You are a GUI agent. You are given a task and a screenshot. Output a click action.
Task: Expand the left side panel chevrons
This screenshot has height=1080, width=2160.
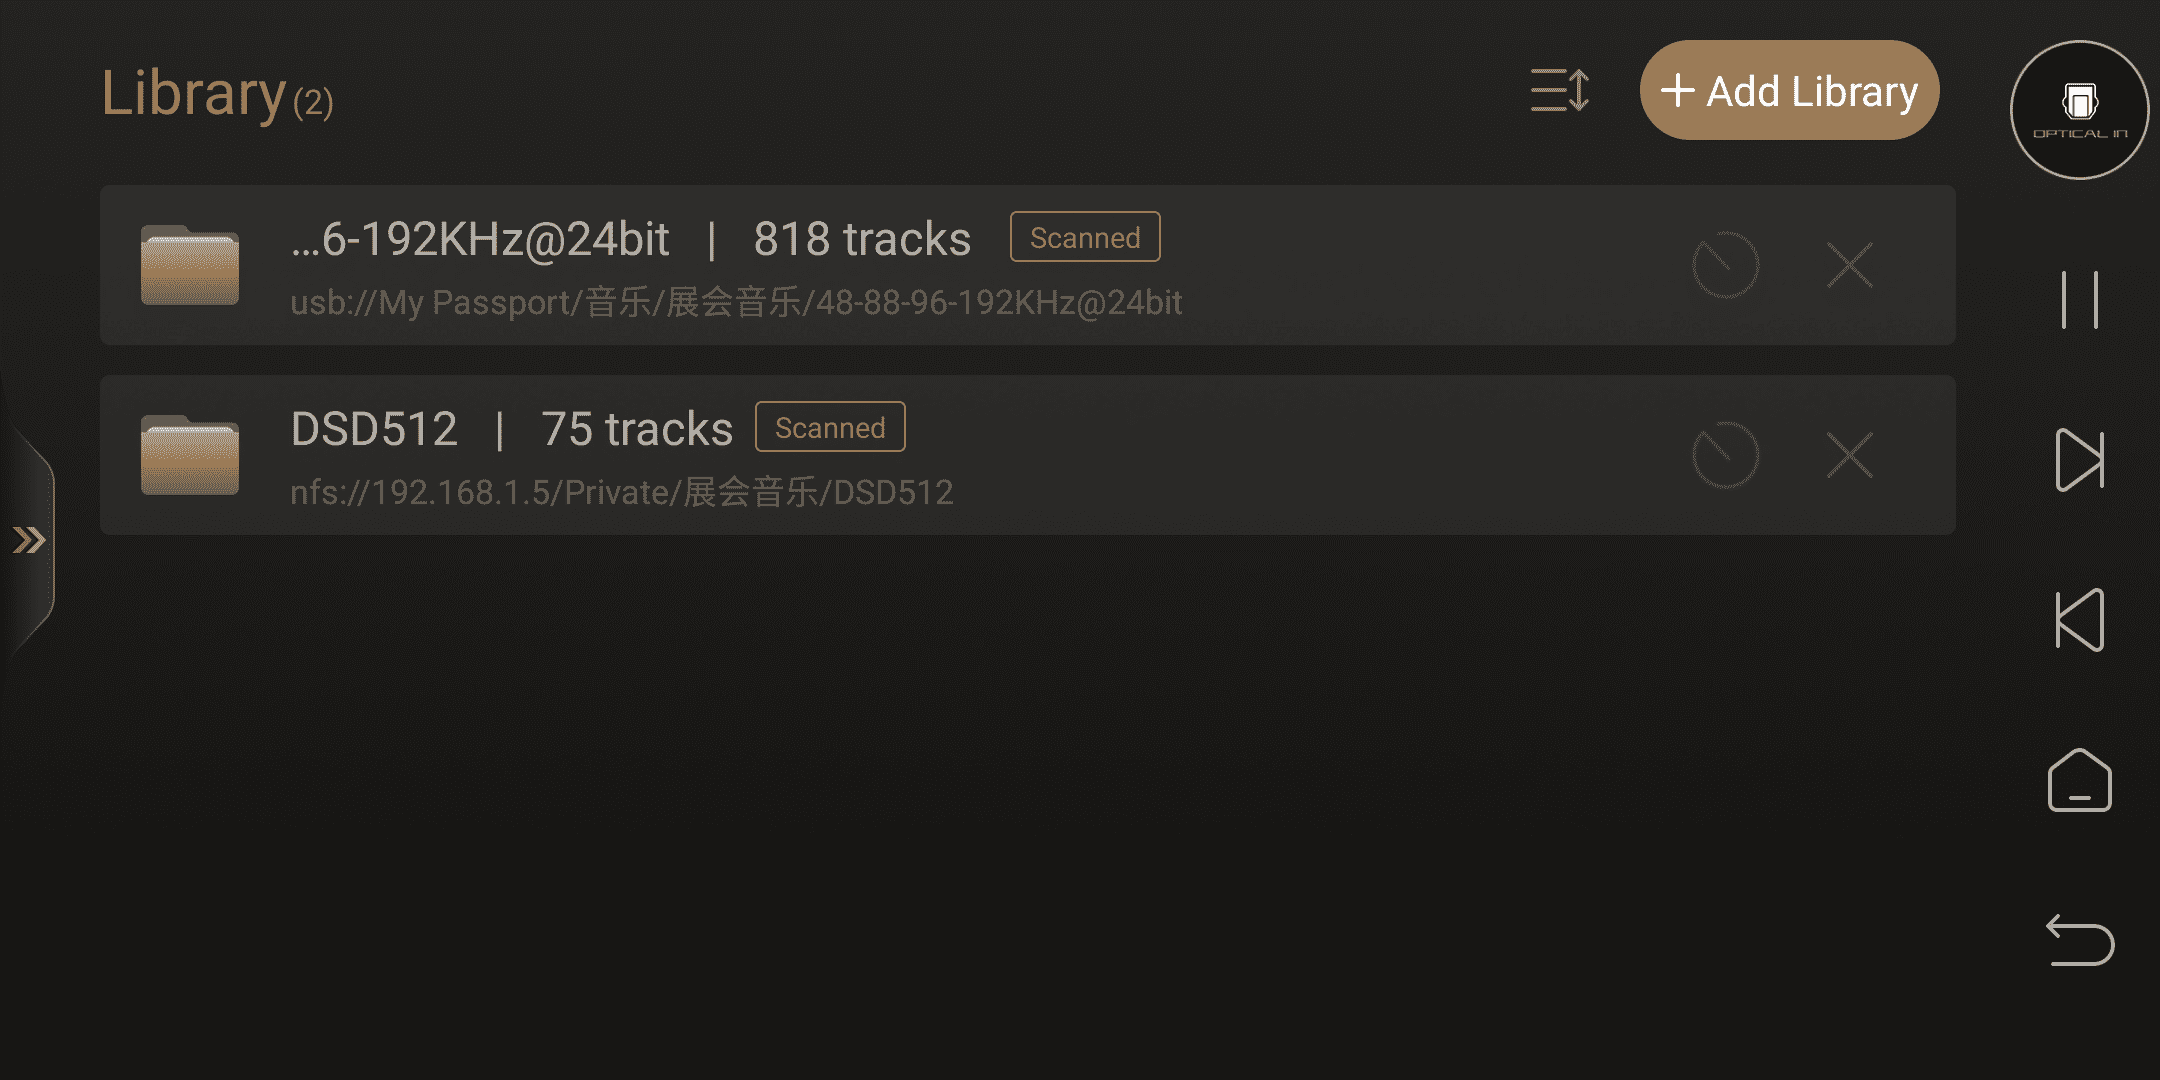[x=29, y=540]
